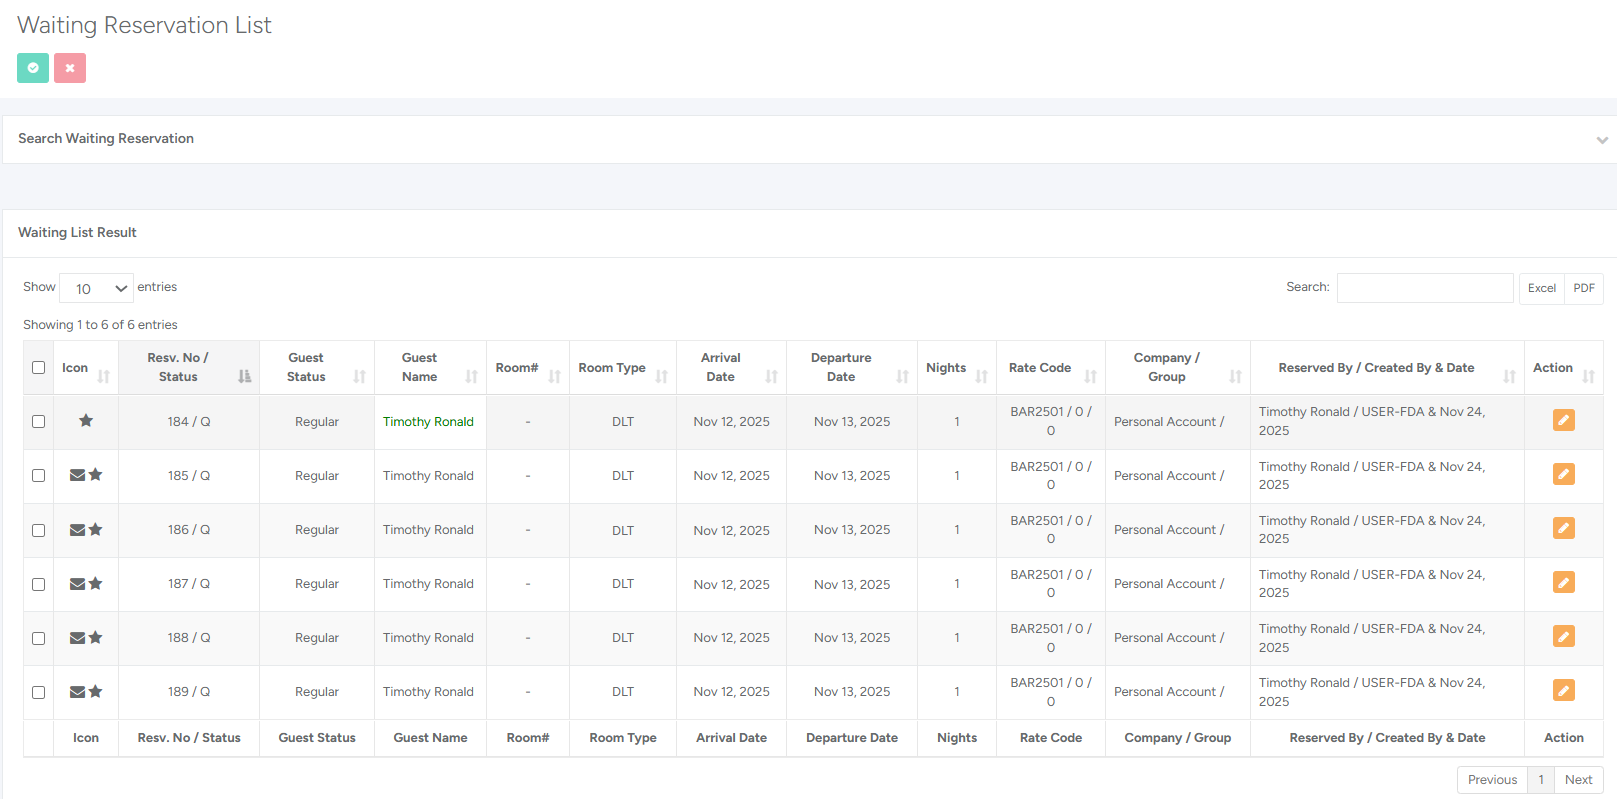Viewport: 1617px width, 799px height.
Task: Click edit pencil for reservation 184
Action: click(x=1563, y=420)
